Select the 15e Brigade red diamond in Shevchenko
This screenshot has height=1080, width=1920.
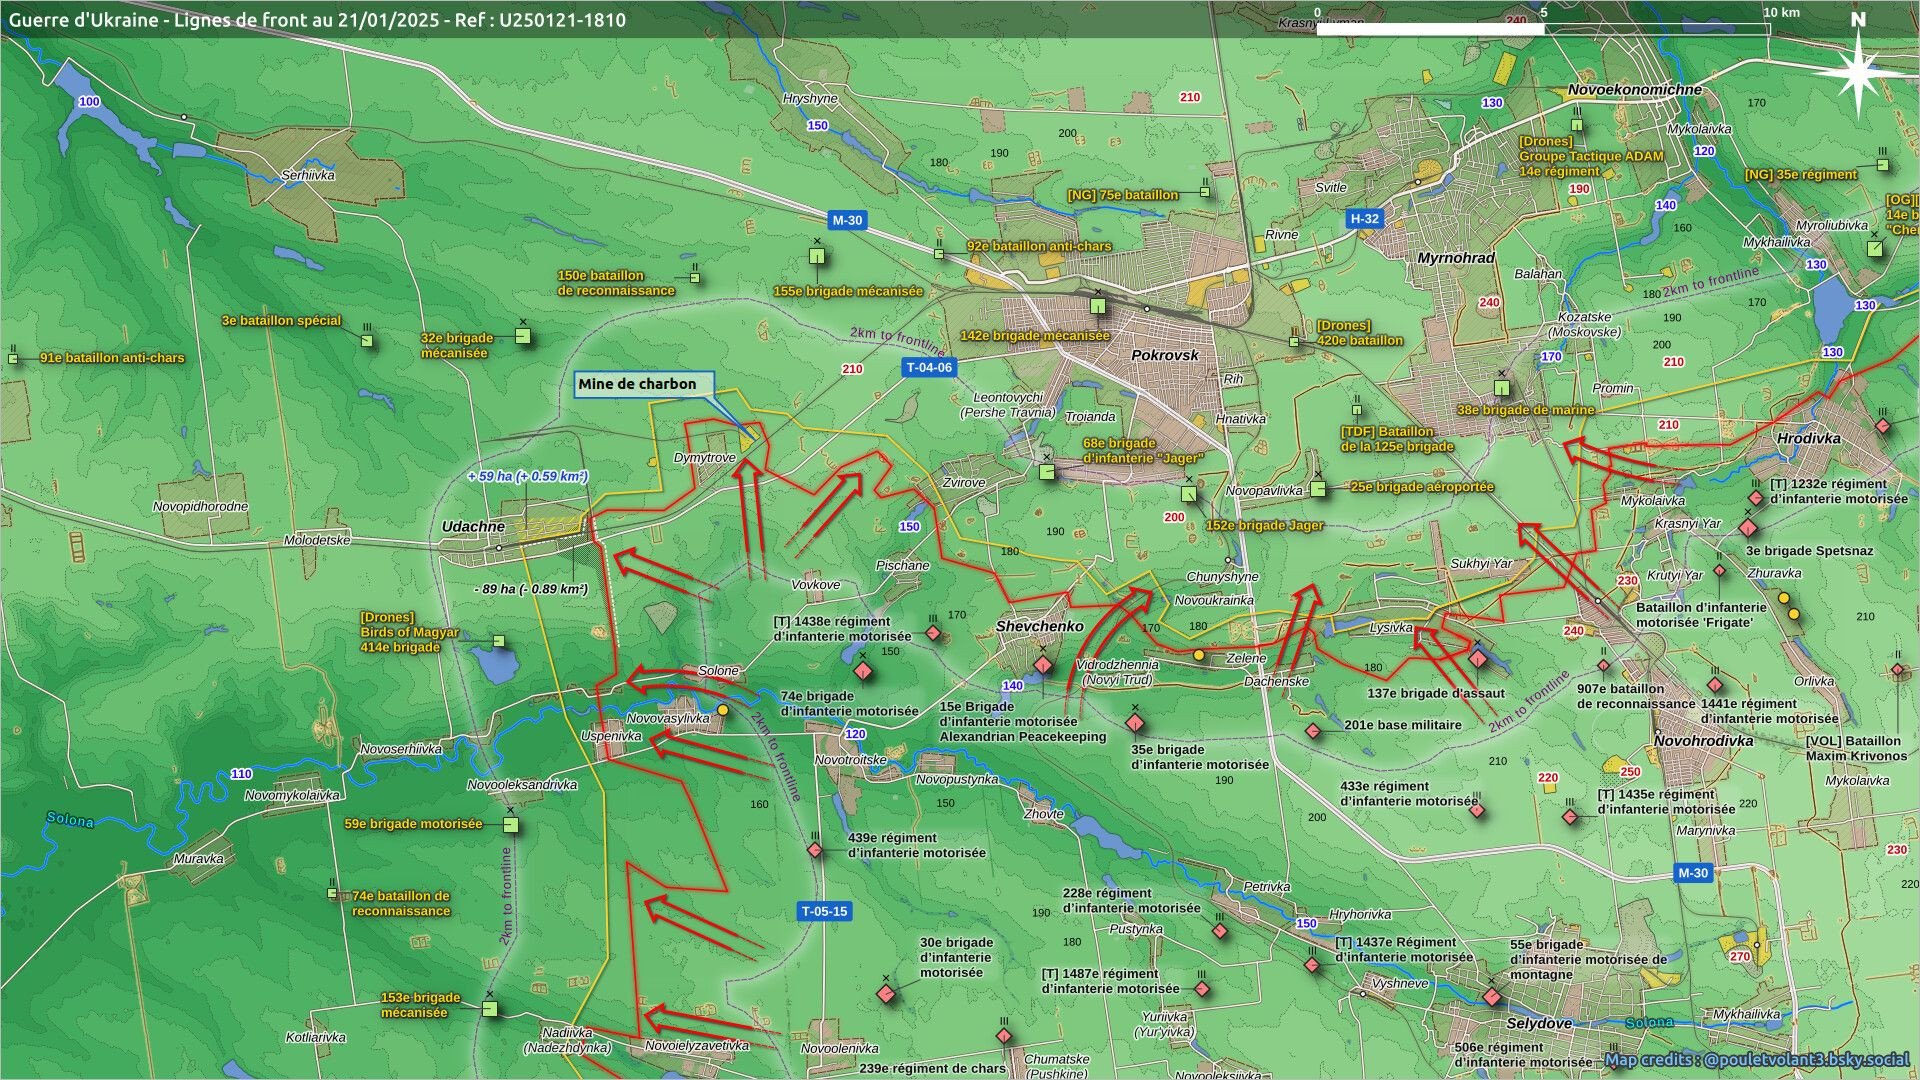pyautogui.click(x=1043, y=665)
